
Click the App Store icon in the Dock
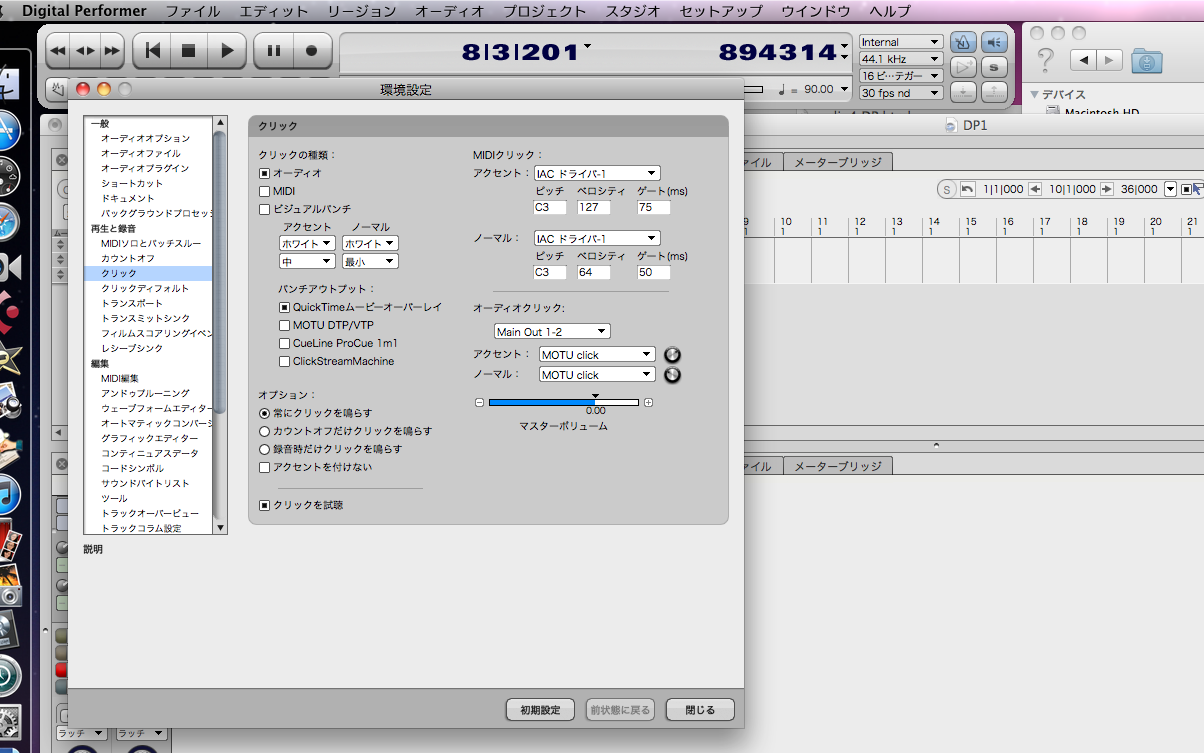(8, 130)
